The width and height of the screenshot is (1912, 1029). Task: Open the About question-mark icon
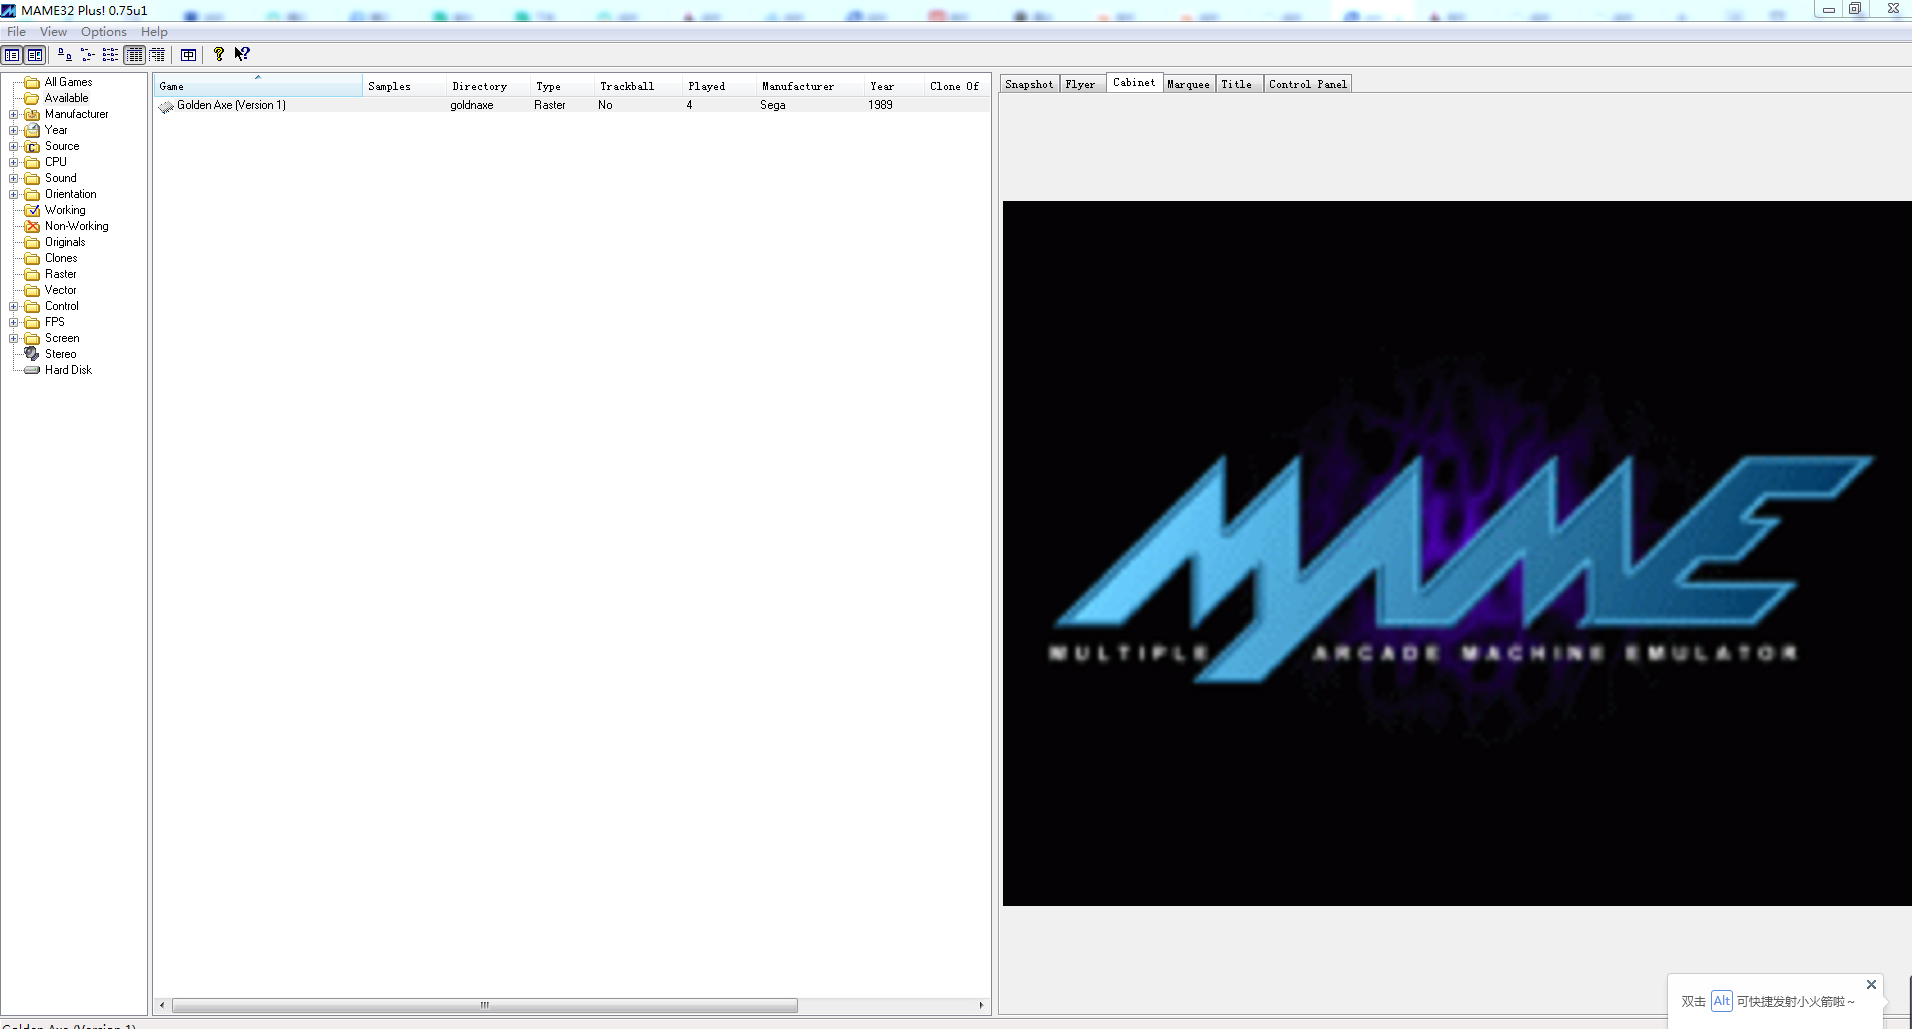[219, 55]
